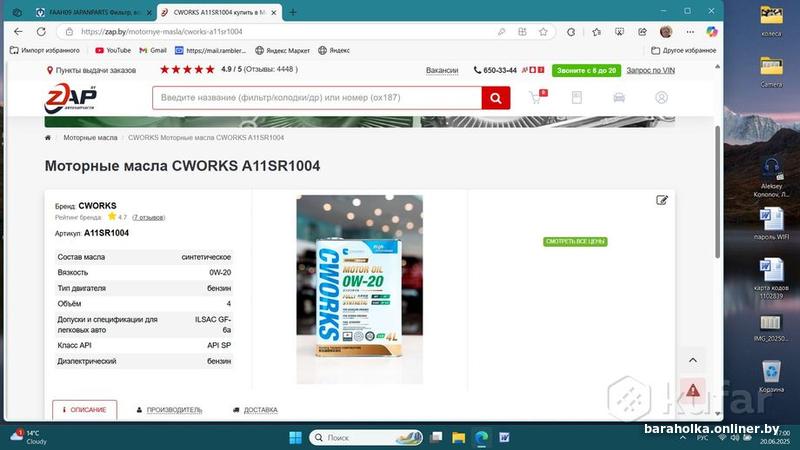800x450 pixels.
Task: Open the Gmail bookmark
Action: [153, 51]
